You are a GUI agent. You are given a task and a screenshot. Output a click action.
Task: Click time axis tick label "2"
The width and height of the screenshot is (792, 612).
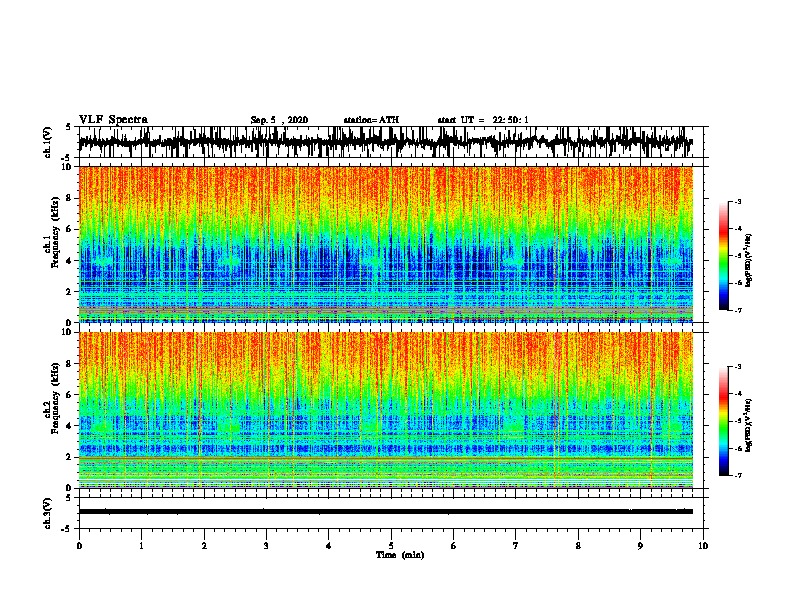click(x=204, y=546)
